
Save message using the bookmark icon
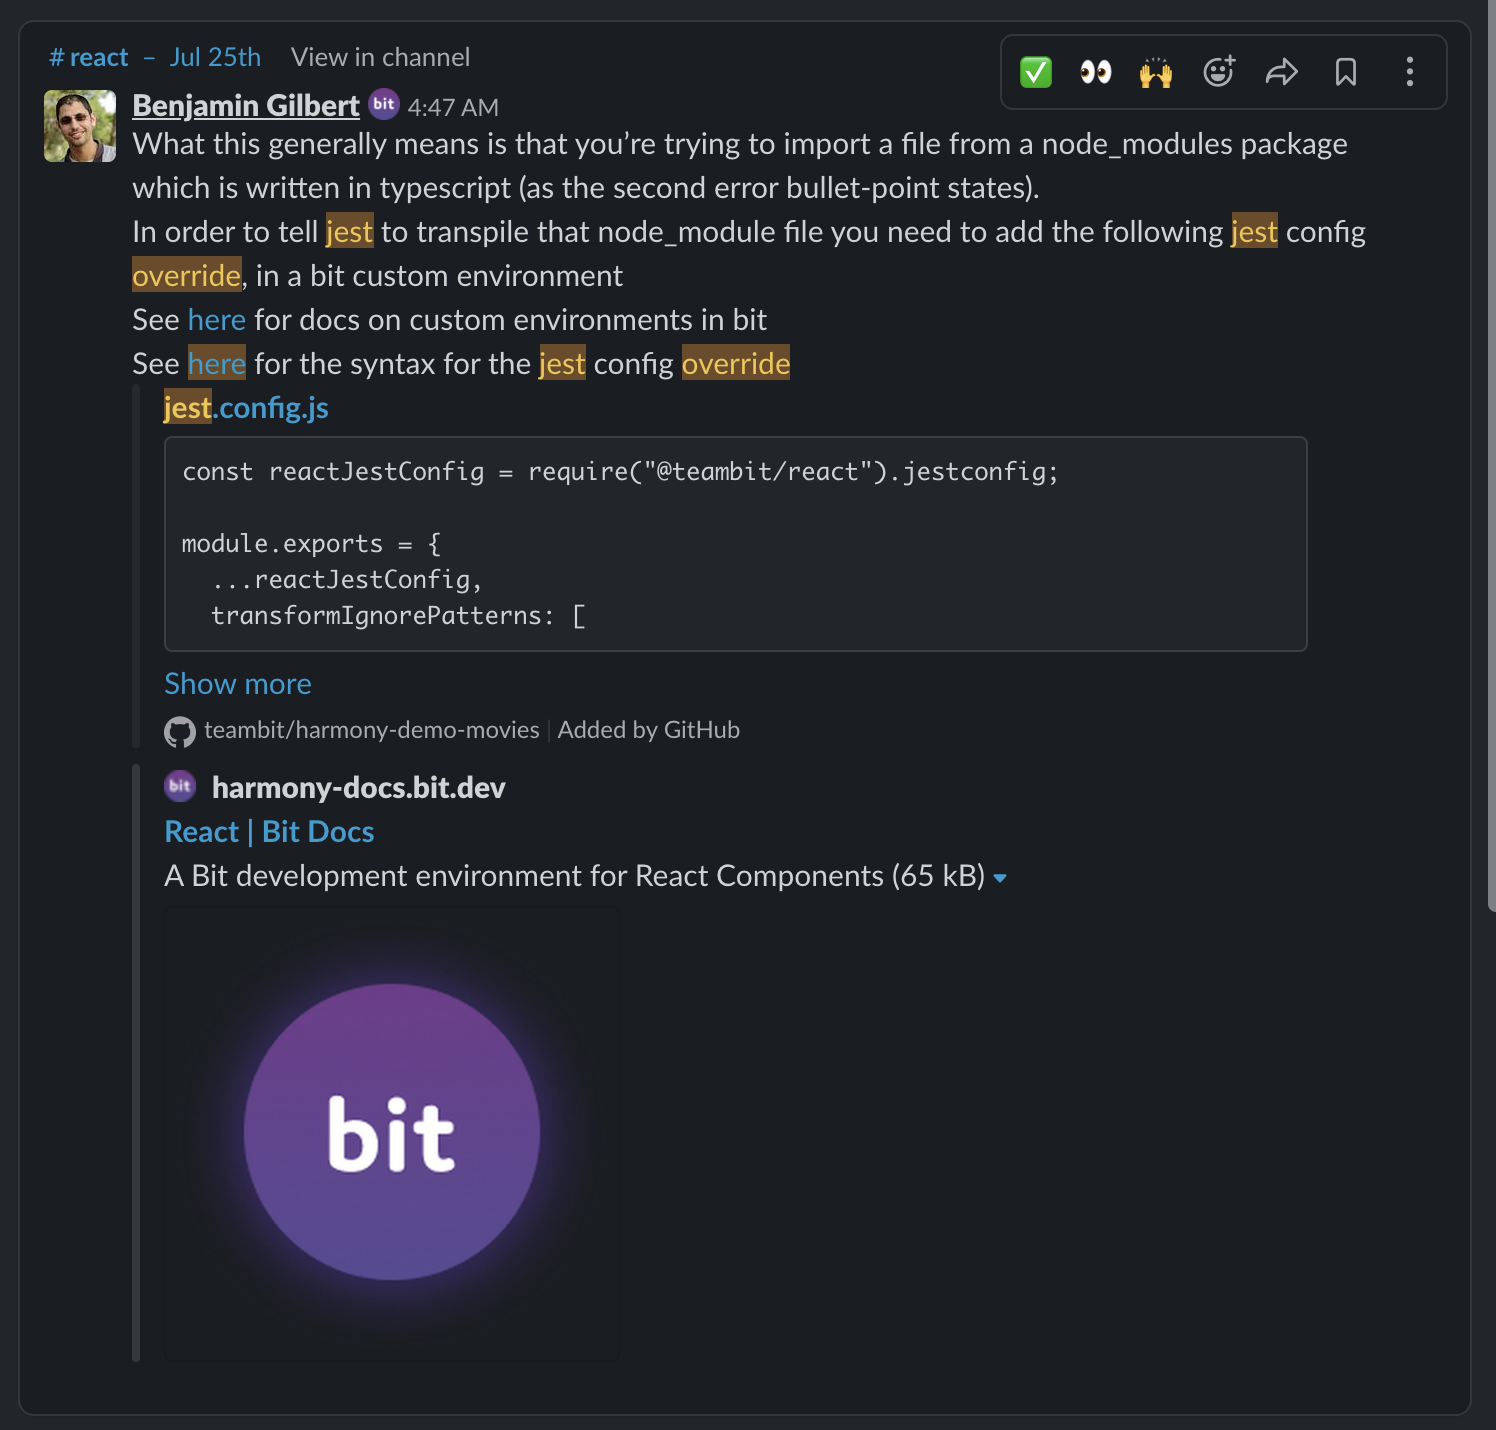click(x=1346, y=71)
